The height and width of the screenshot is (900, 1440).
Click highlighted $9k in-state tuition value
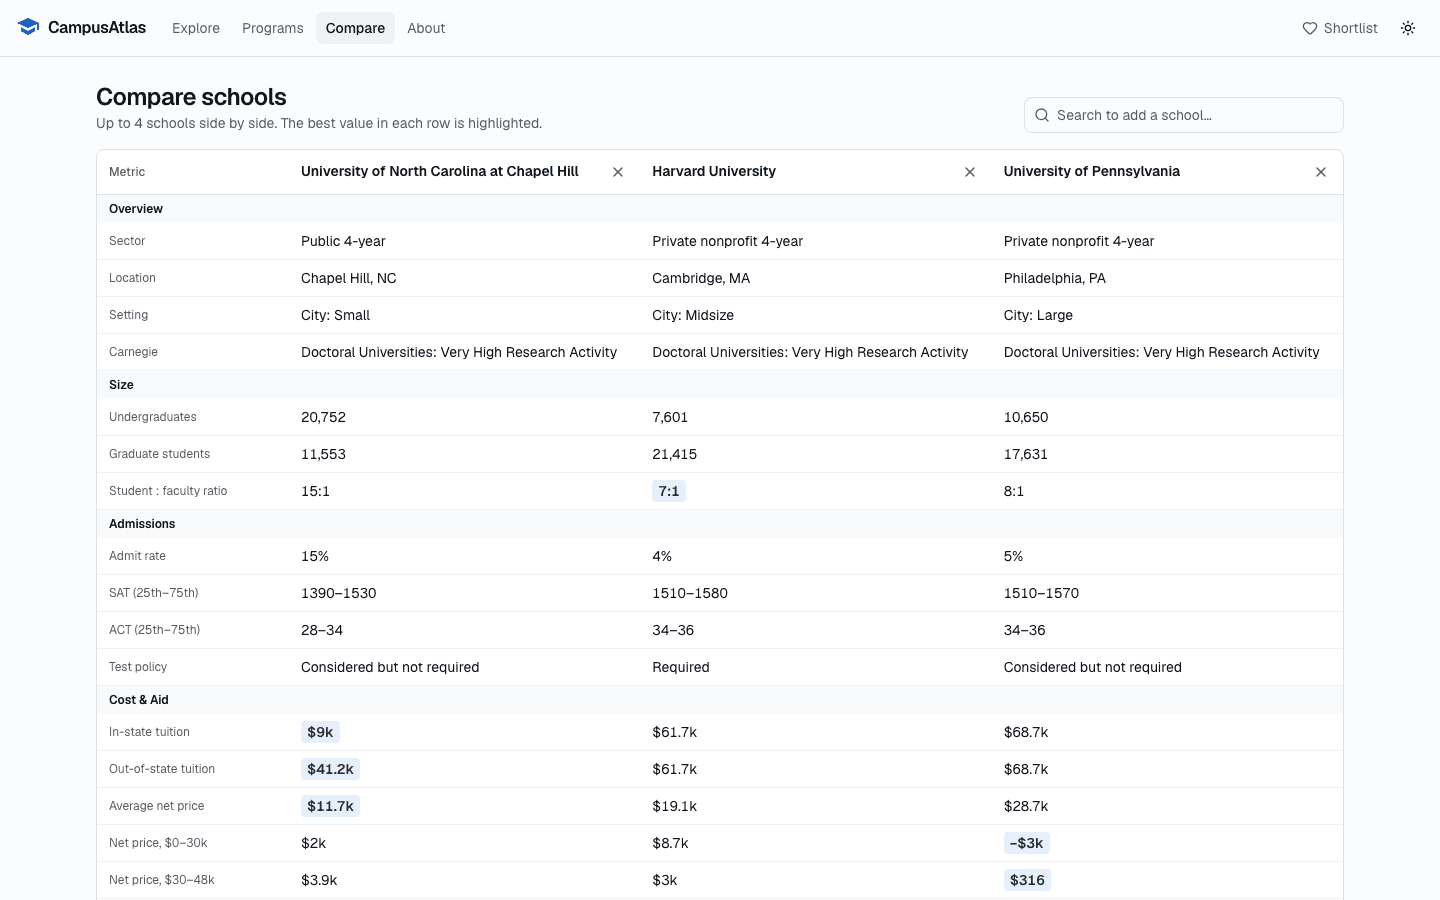[x=320, y=732]
